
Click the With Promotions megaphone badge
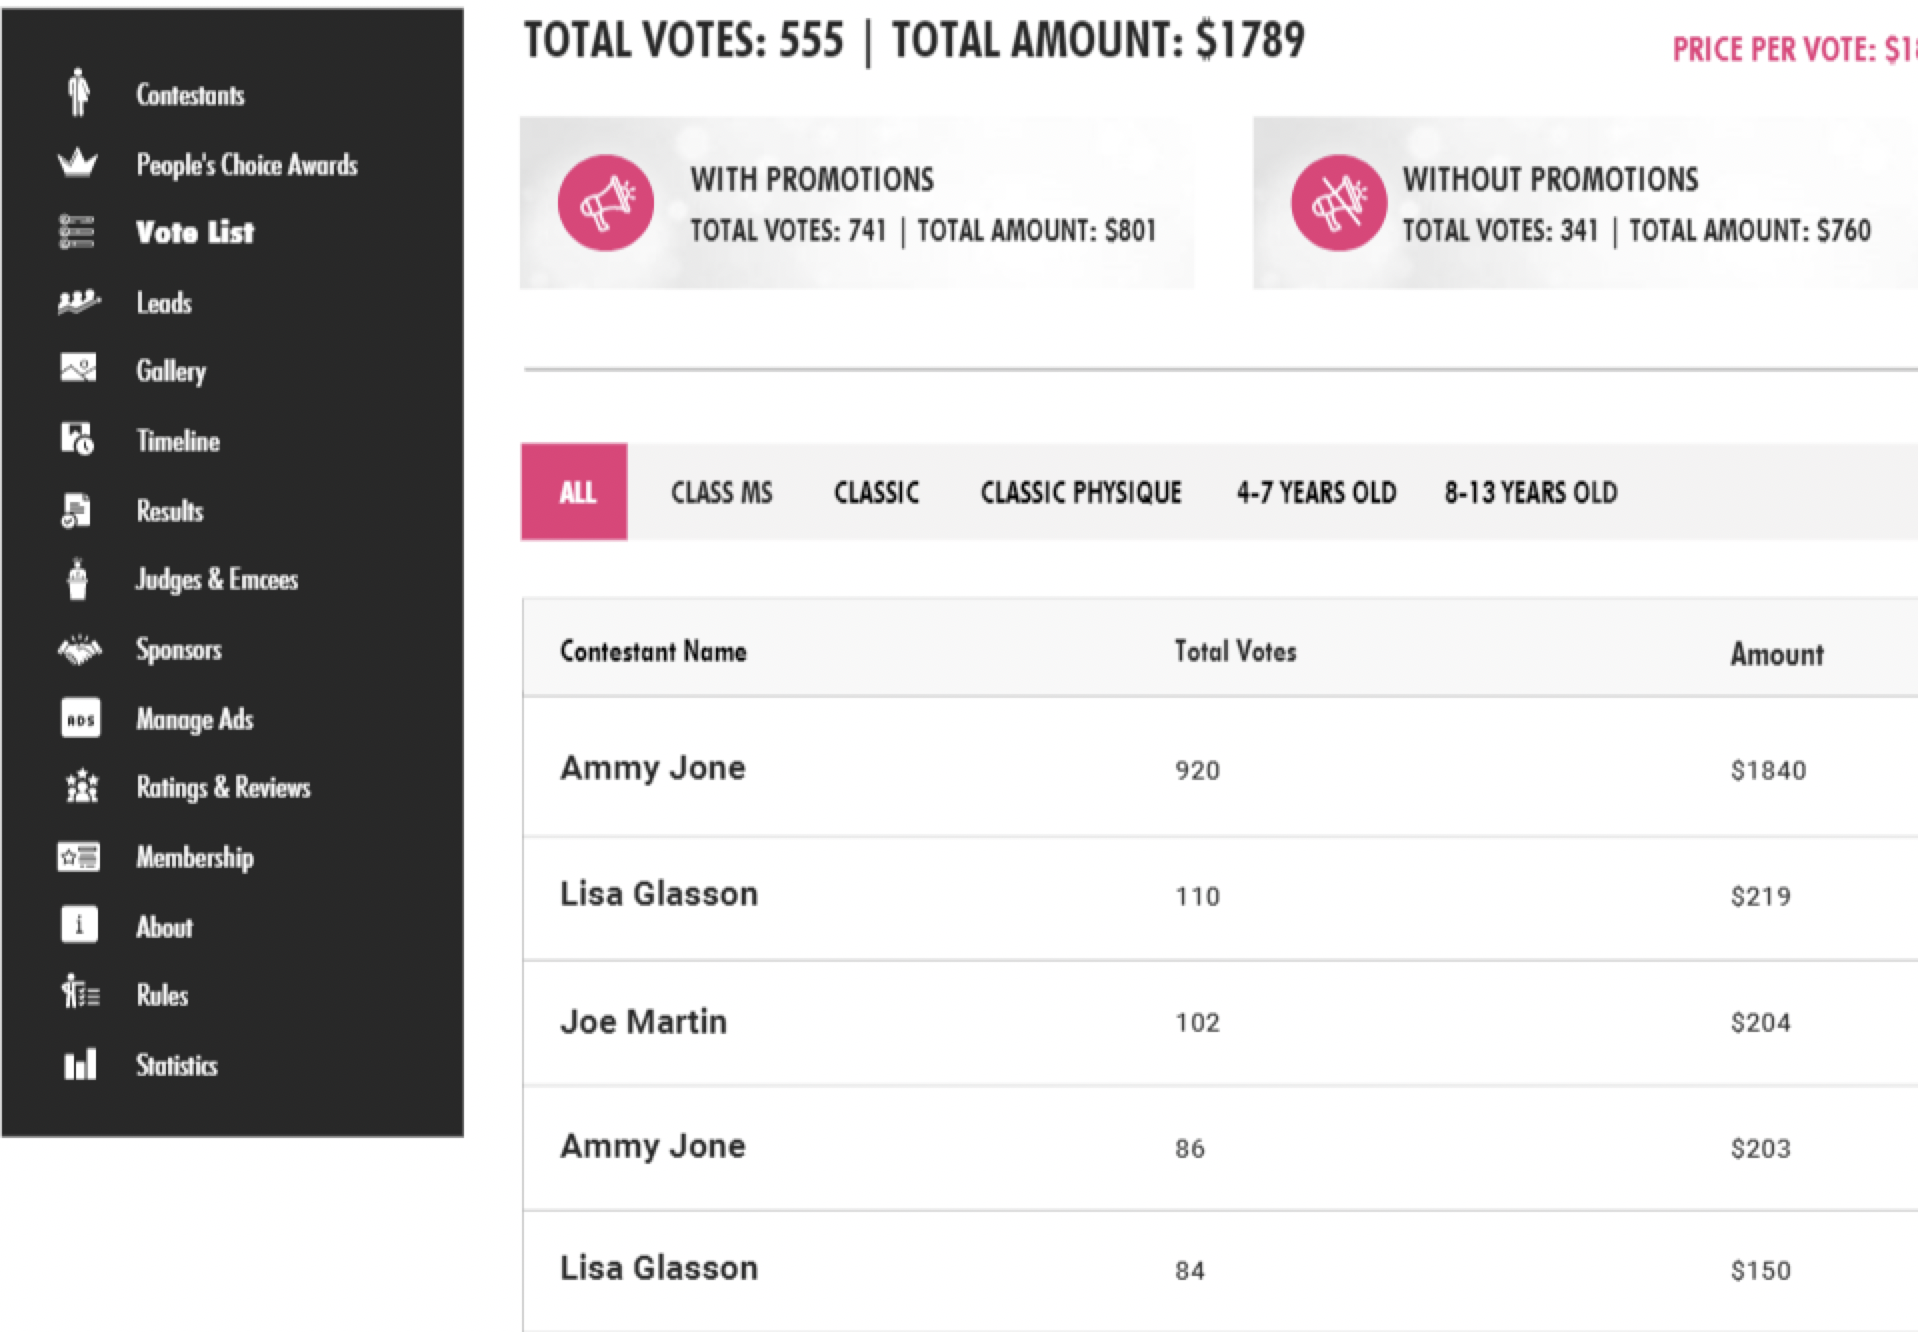(605, 201)
